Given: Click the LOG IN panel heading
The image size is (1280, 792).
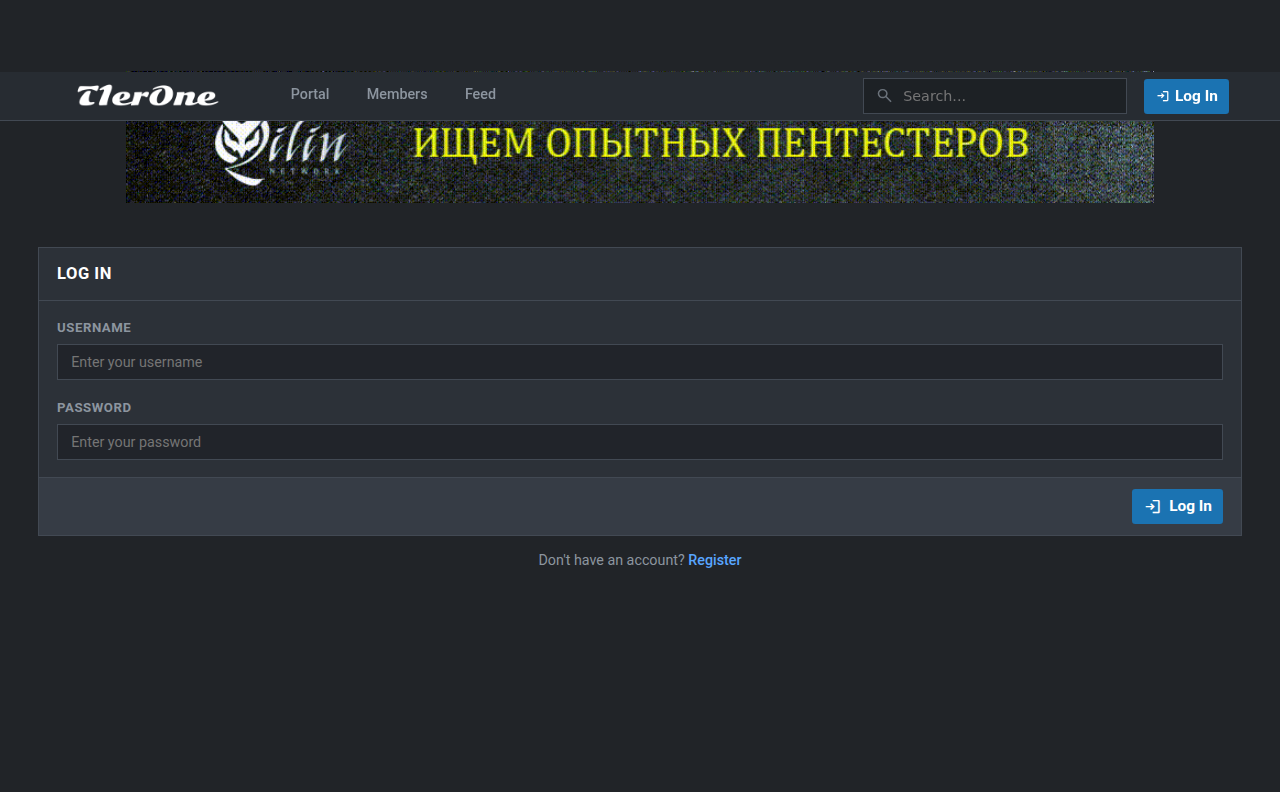Looking at the screenshot, I should (x=84, y=274).
